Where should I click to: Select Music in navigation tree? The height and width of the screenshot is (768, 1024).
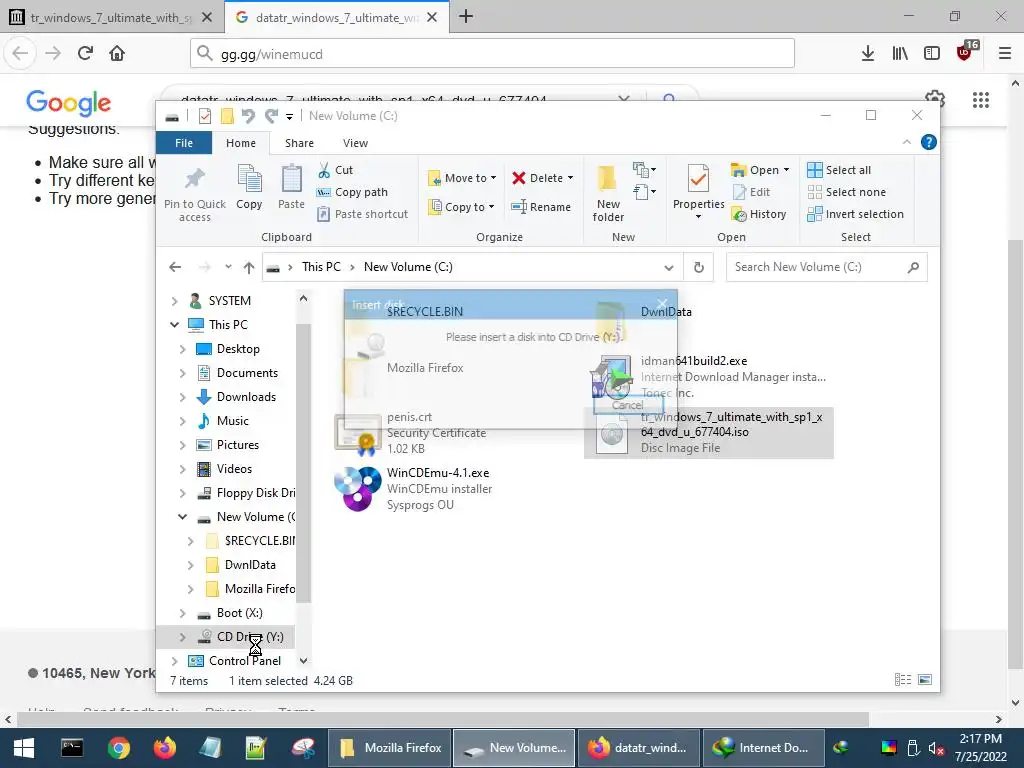tap(232, 421)
